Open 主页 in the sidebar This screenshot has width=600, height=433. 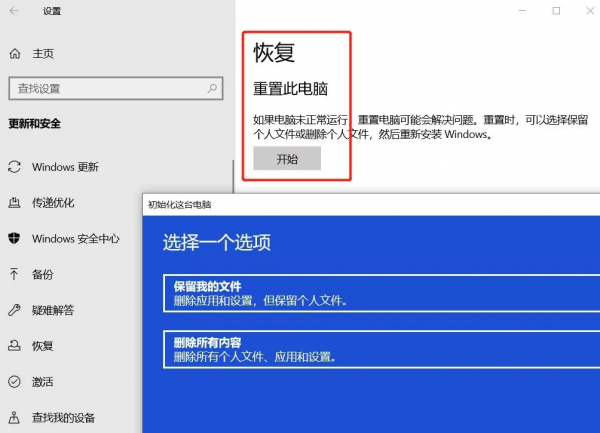point(43,54)
